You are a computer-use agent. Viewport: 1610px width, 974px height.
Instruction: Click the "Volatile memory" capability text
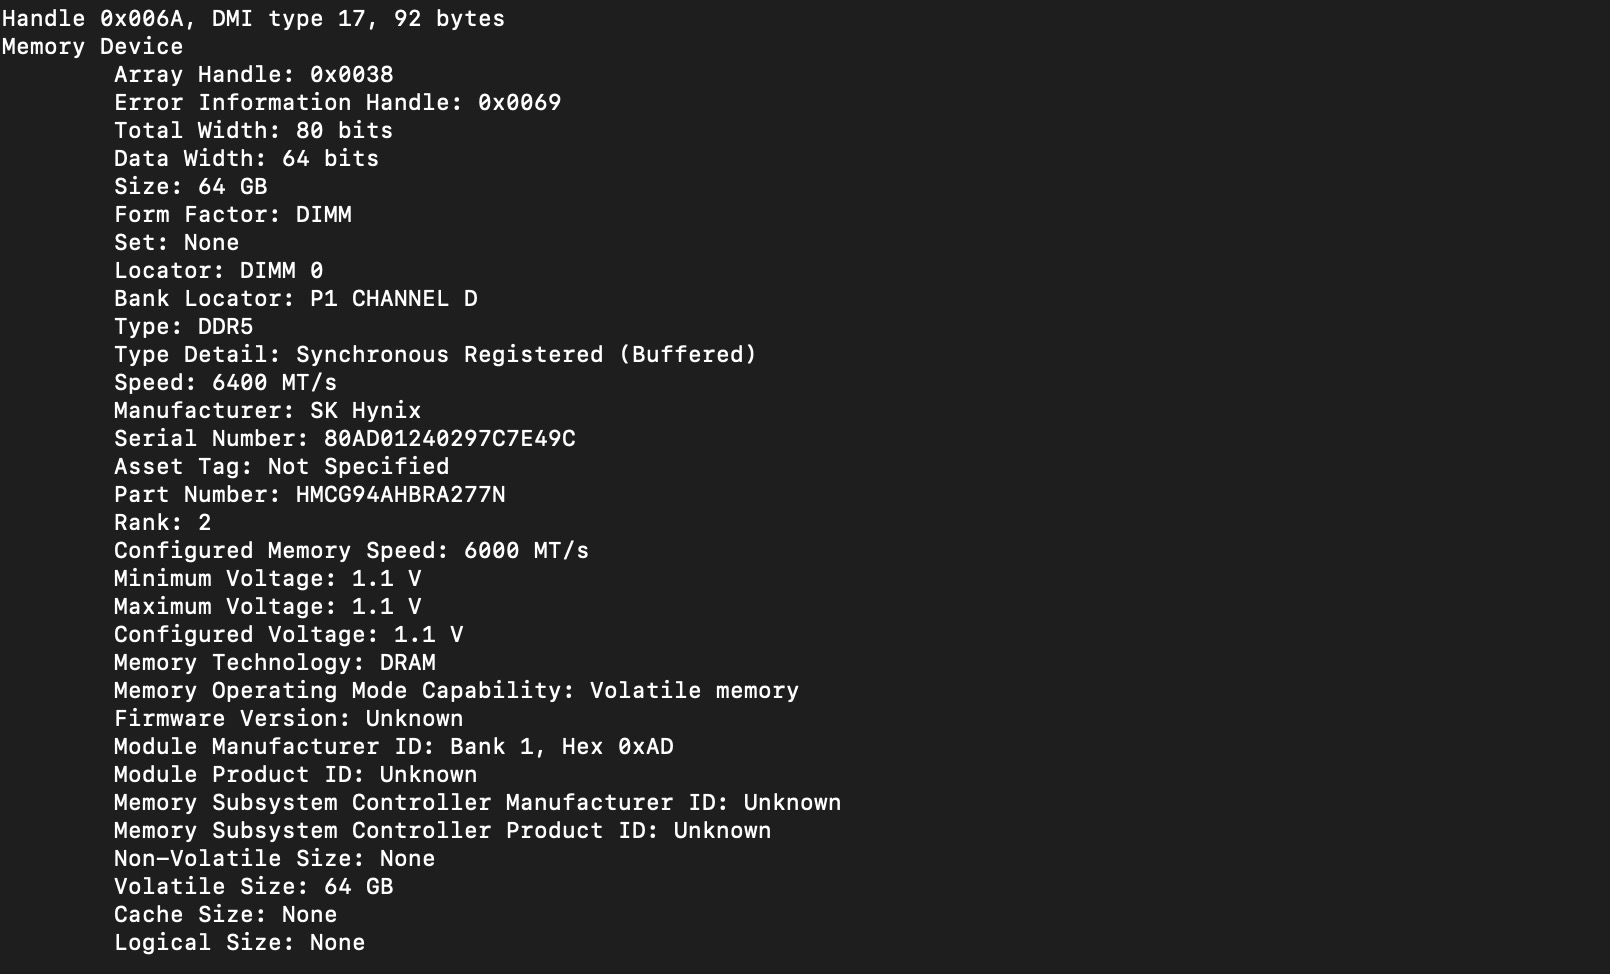point(694,691)
